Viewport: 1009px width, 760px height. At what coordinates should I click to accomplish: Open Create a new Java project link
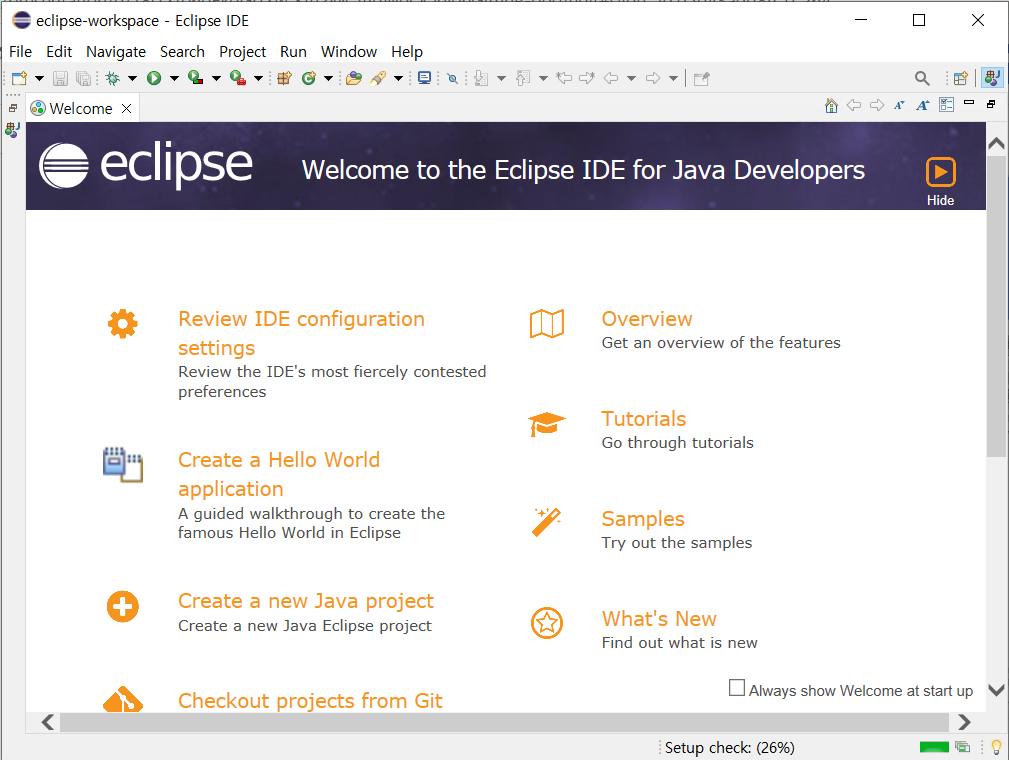(x=306, y=601)
